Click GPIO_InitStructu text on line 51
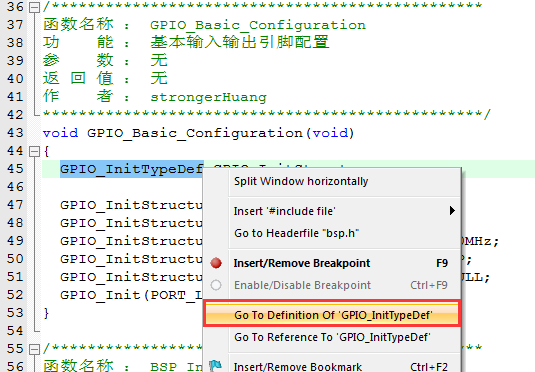 point(131,277)
